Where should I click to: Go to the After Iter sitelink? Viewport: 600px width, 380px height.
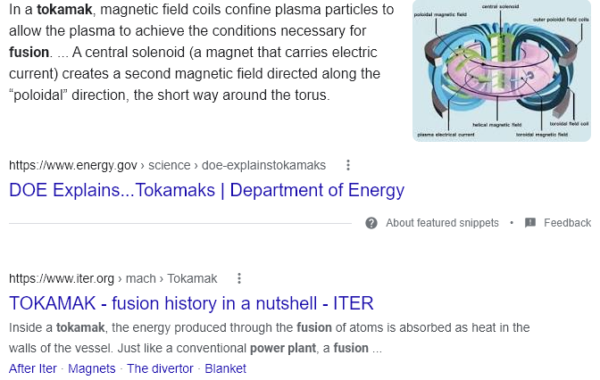tap(33, 369)
